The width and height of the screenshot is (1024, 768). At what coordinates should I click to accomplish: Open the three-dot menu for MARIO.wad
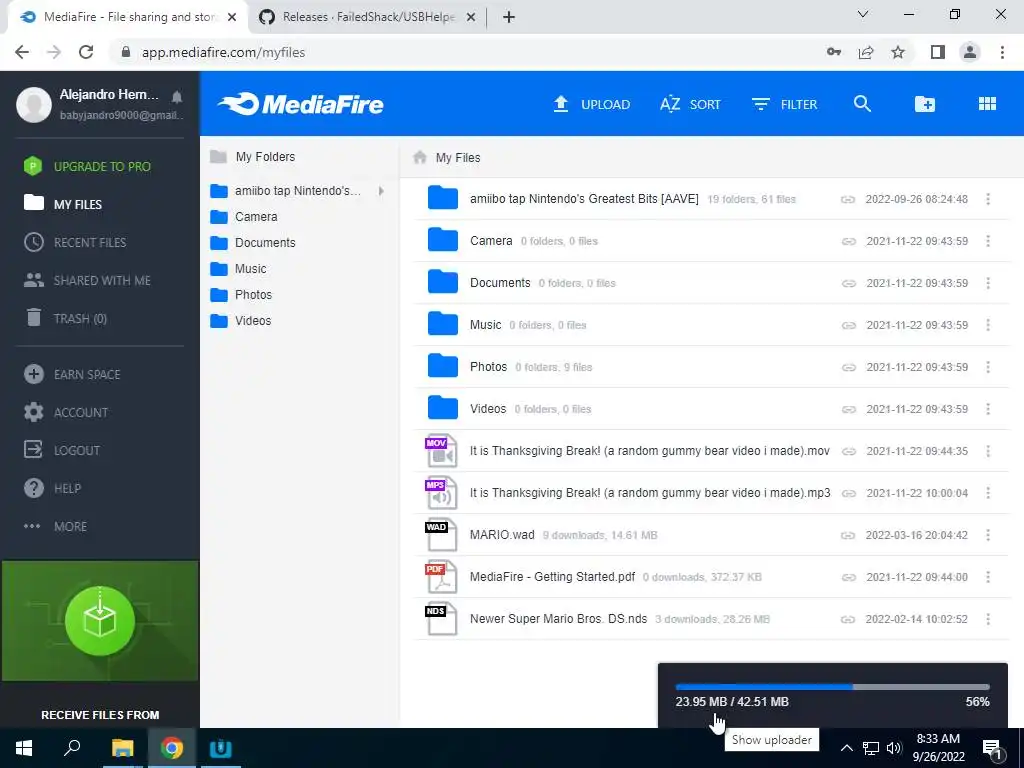(x=987, y=535)
